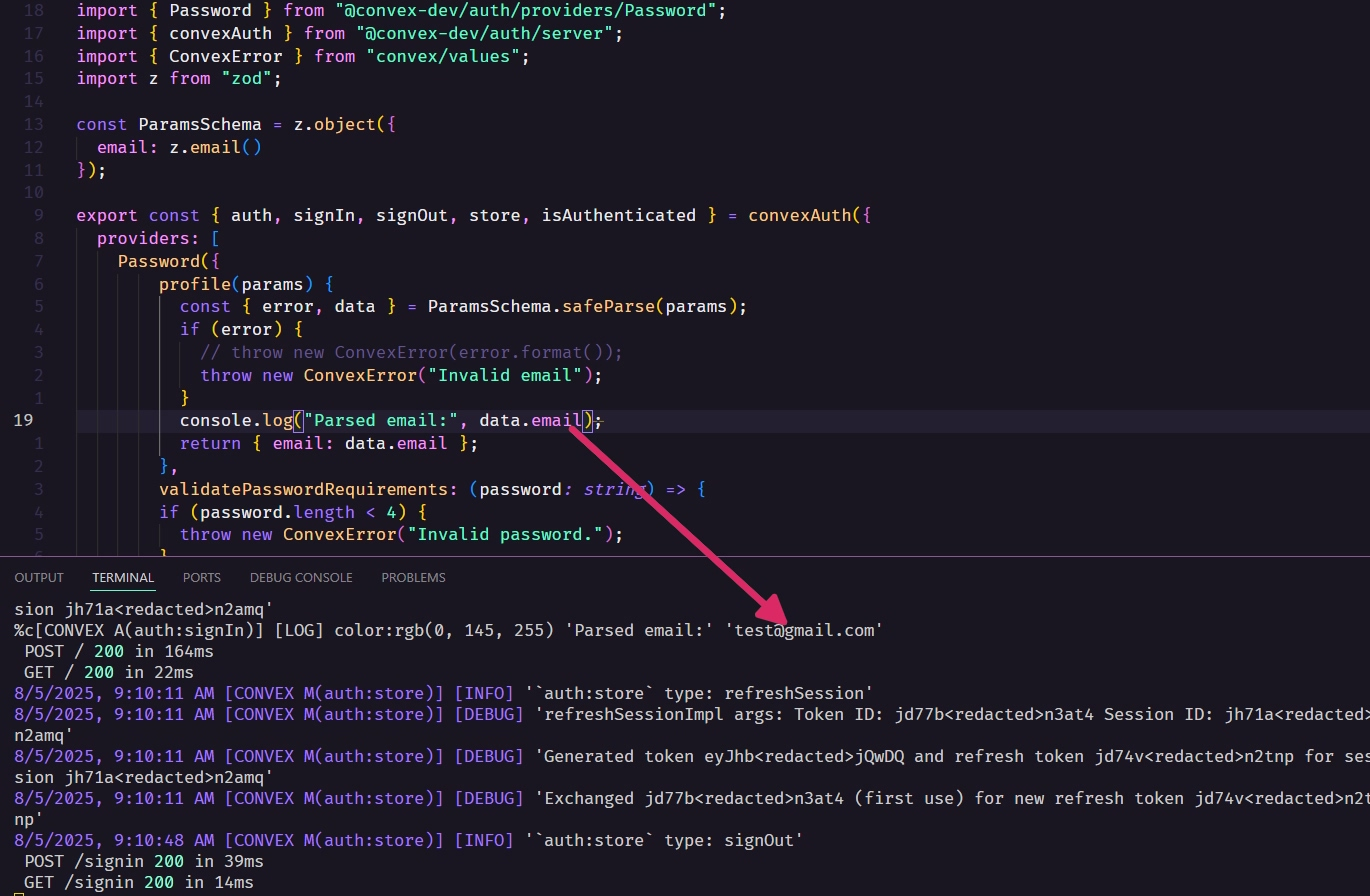The width and height of the screenshot is (1370, 896).
Task: Click the profile(params) method name
Action: (x=194, y=285)
